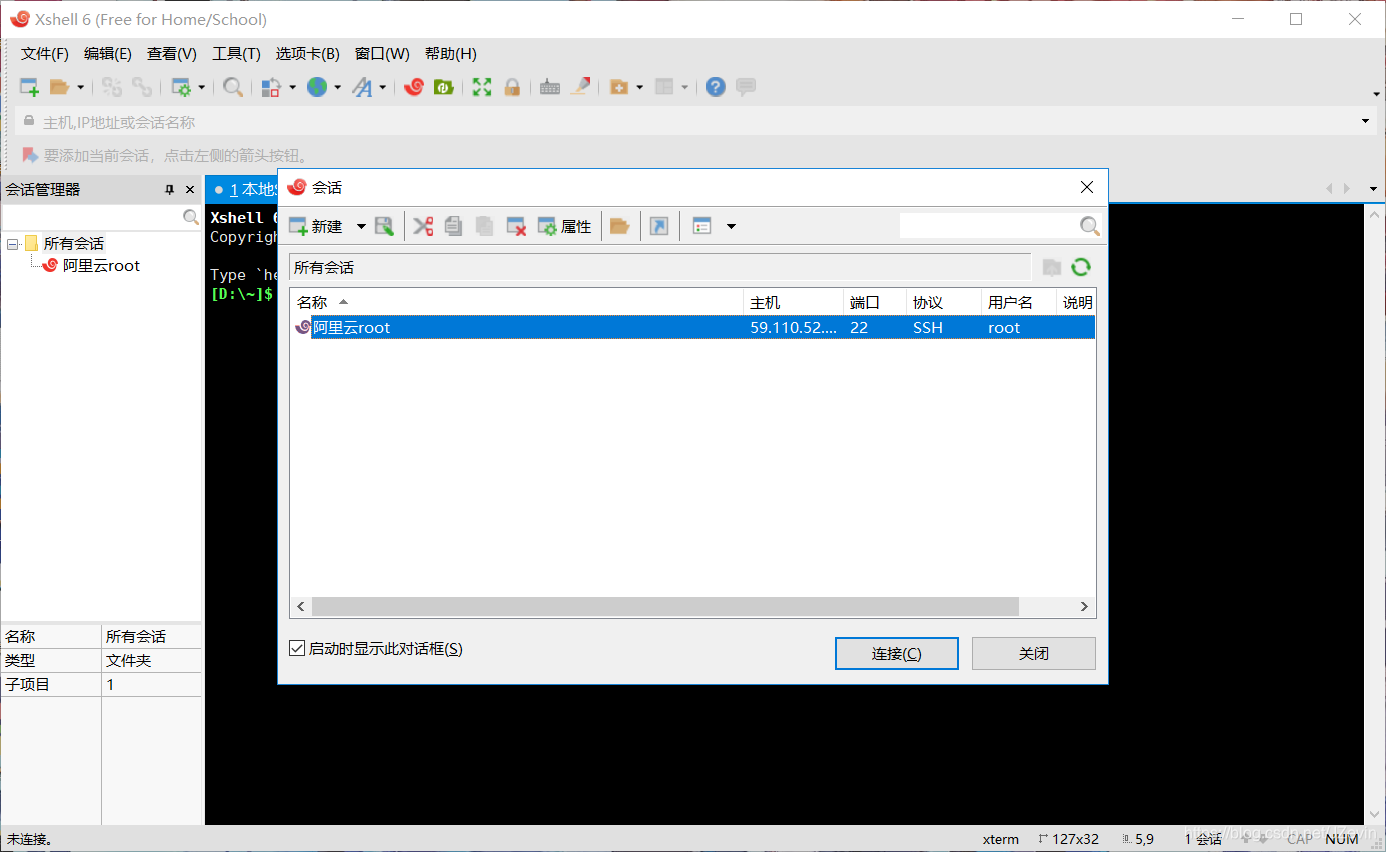Click the terminal vertical scrollbar up arrow
The width and height of the screenshot is (1386, 852).
[1374, 213]
